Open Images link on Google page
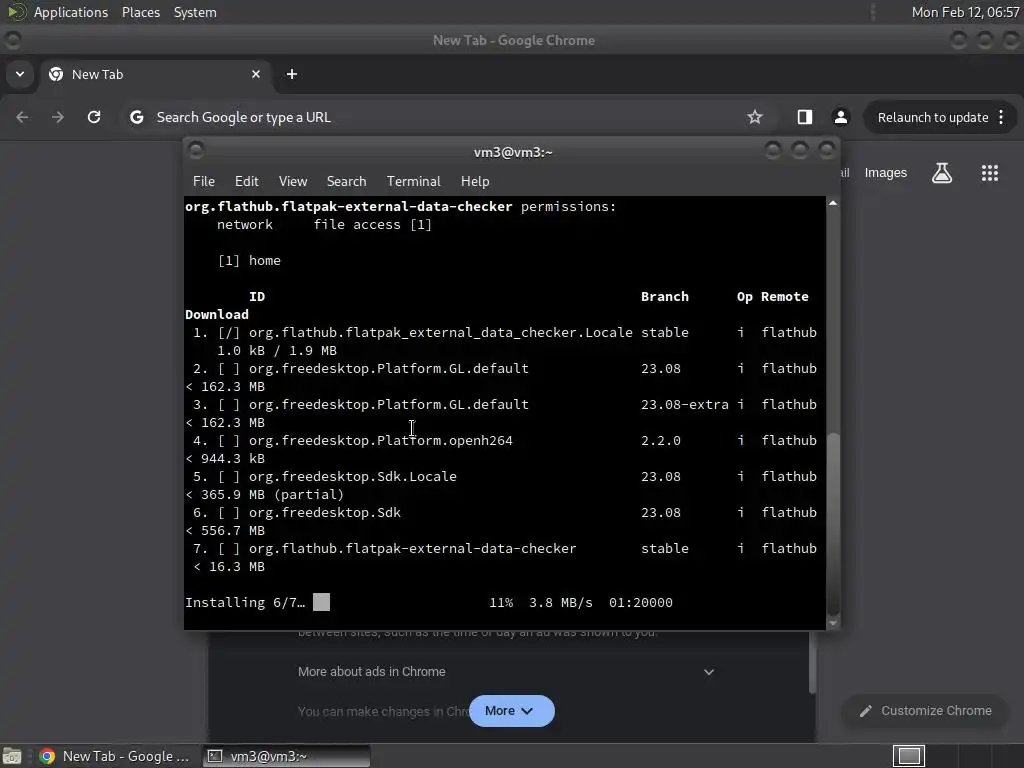Viewport: 1024px width, 768px height. [886, 172]
